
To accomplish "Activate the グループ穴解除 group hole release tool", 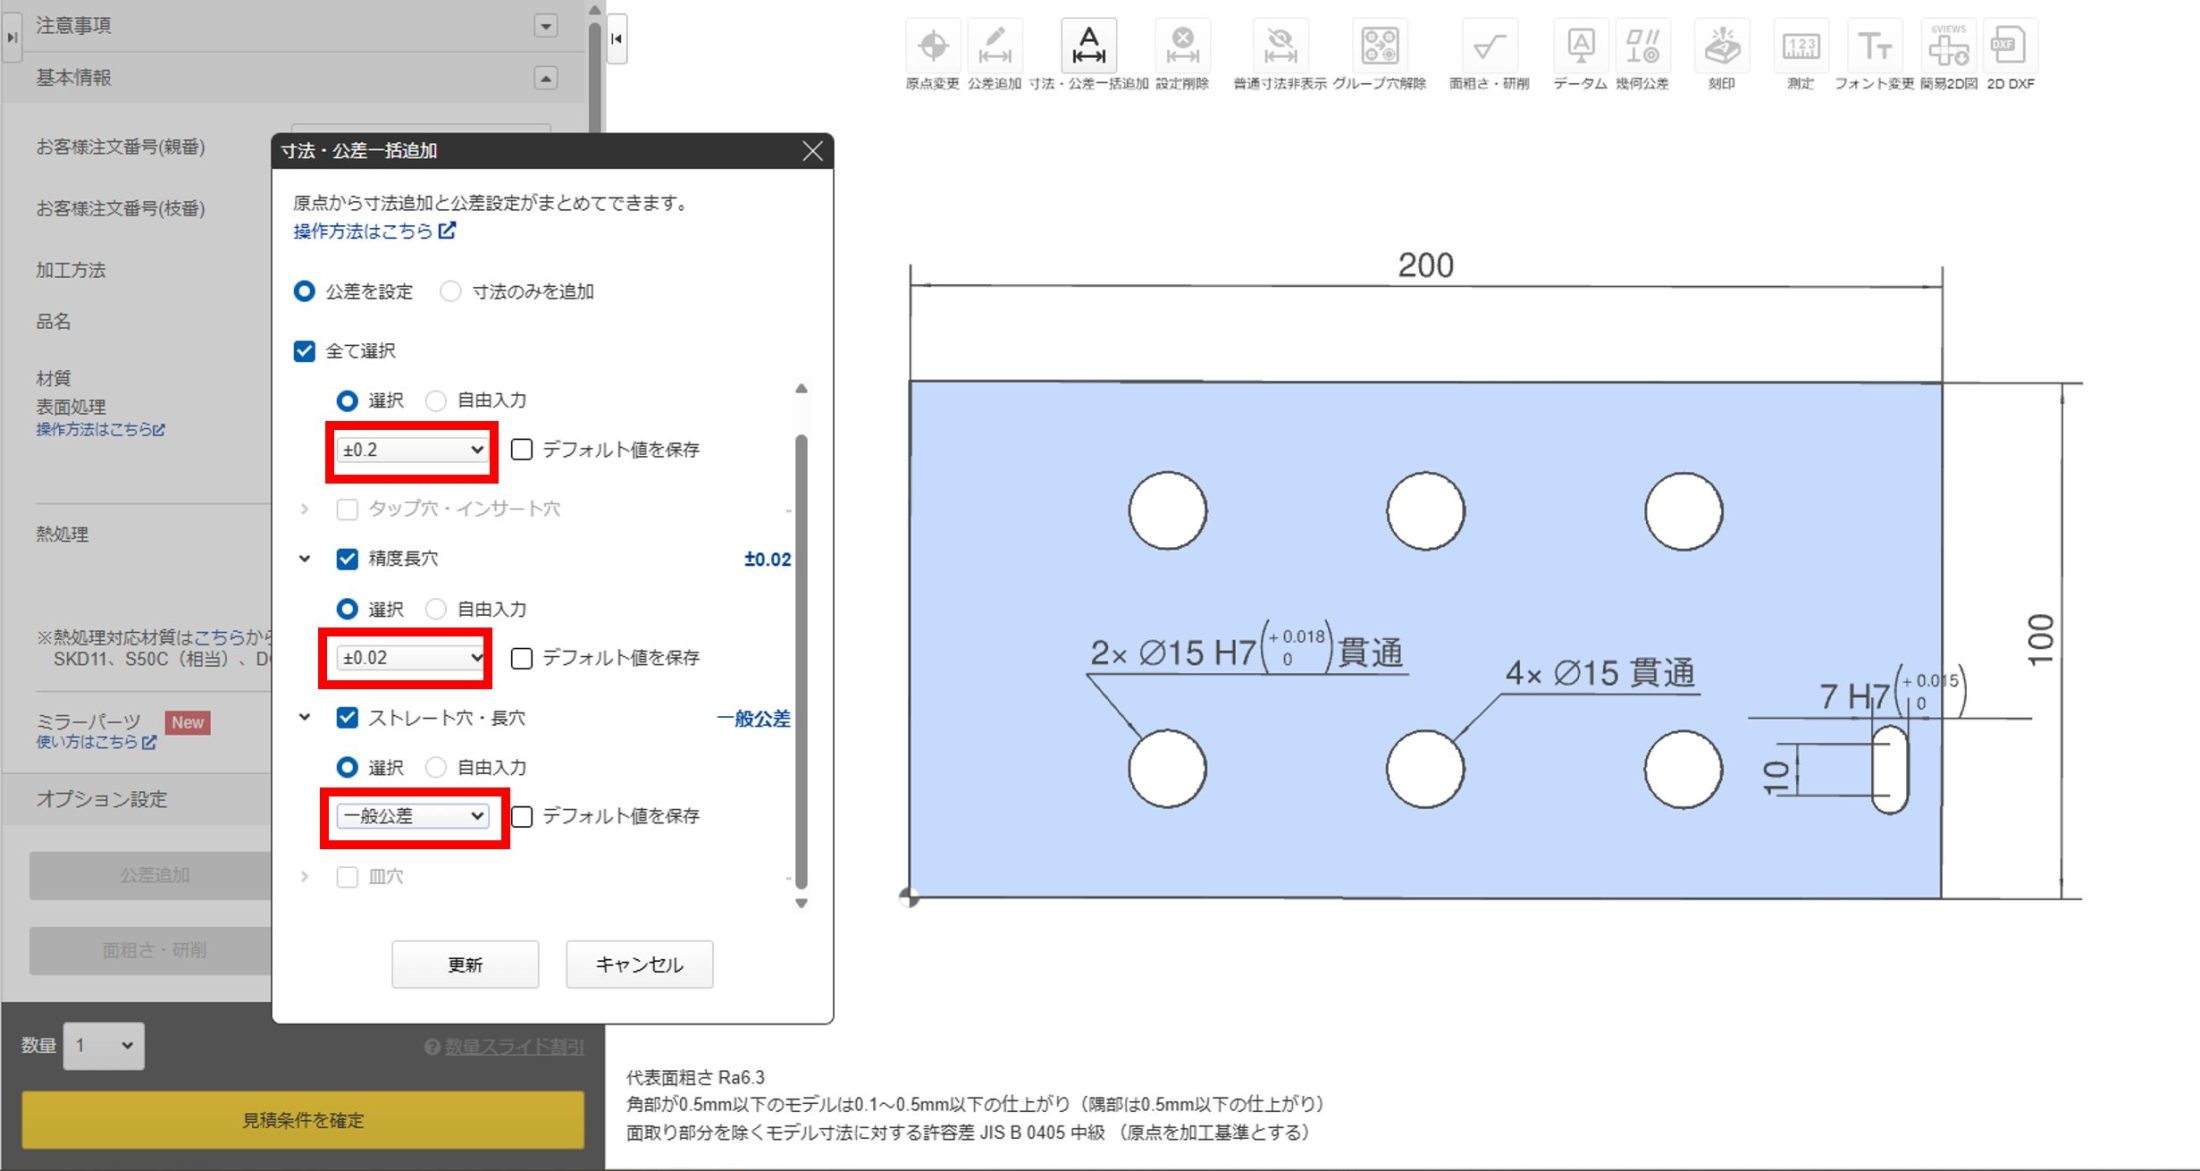I will click(1380, 45).
